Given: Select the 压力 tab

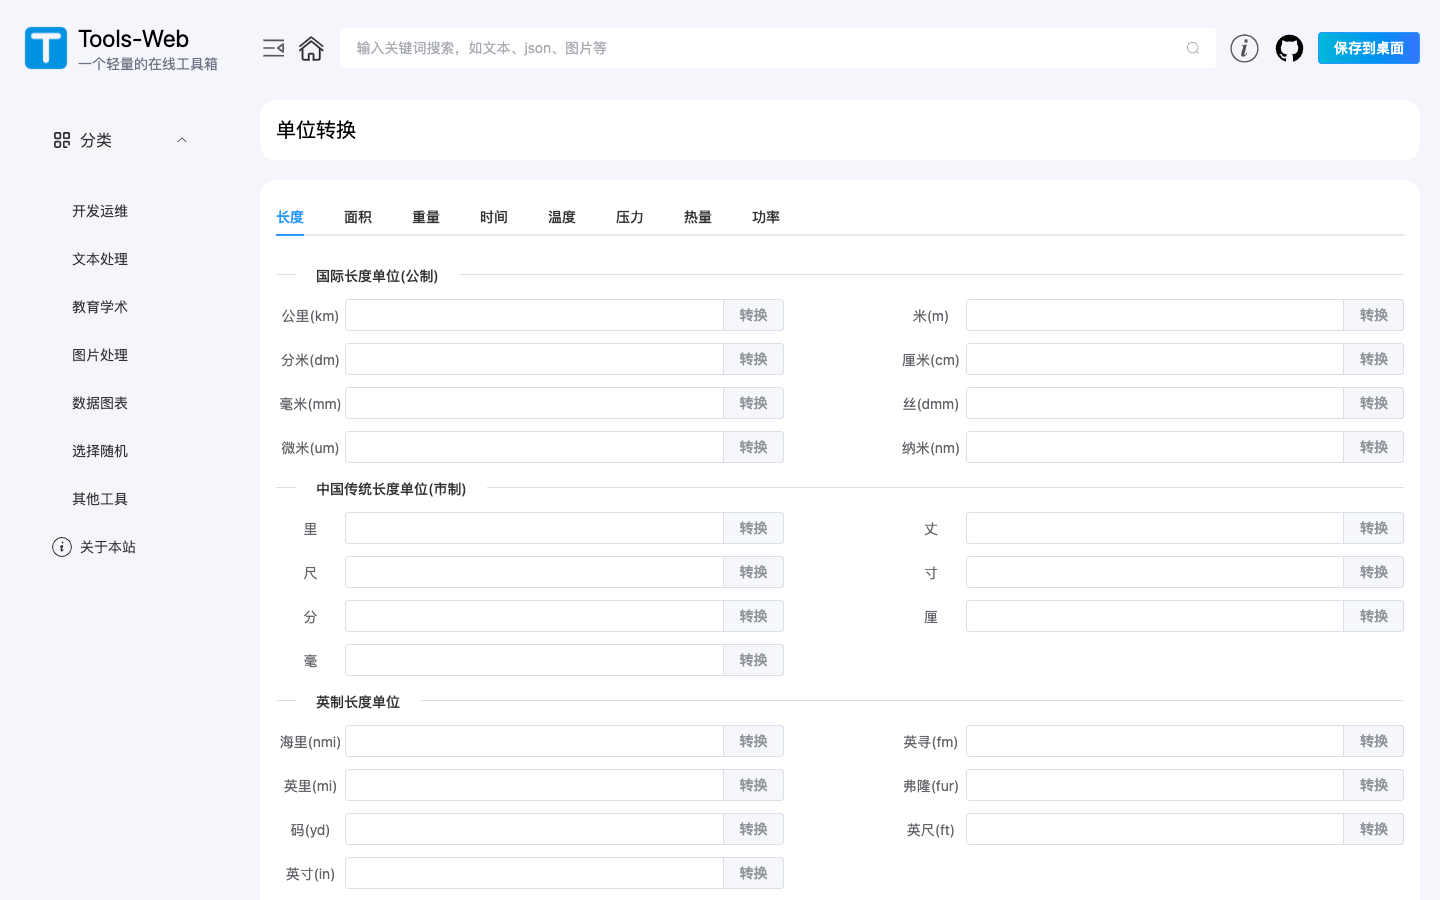Looking at the screenshot, I should 630,217.
